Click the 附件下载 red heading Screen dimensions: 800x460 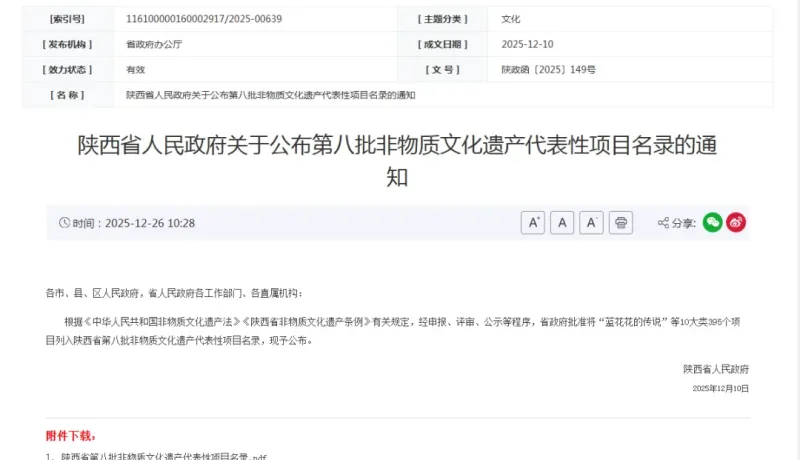[x=71, y=436]
